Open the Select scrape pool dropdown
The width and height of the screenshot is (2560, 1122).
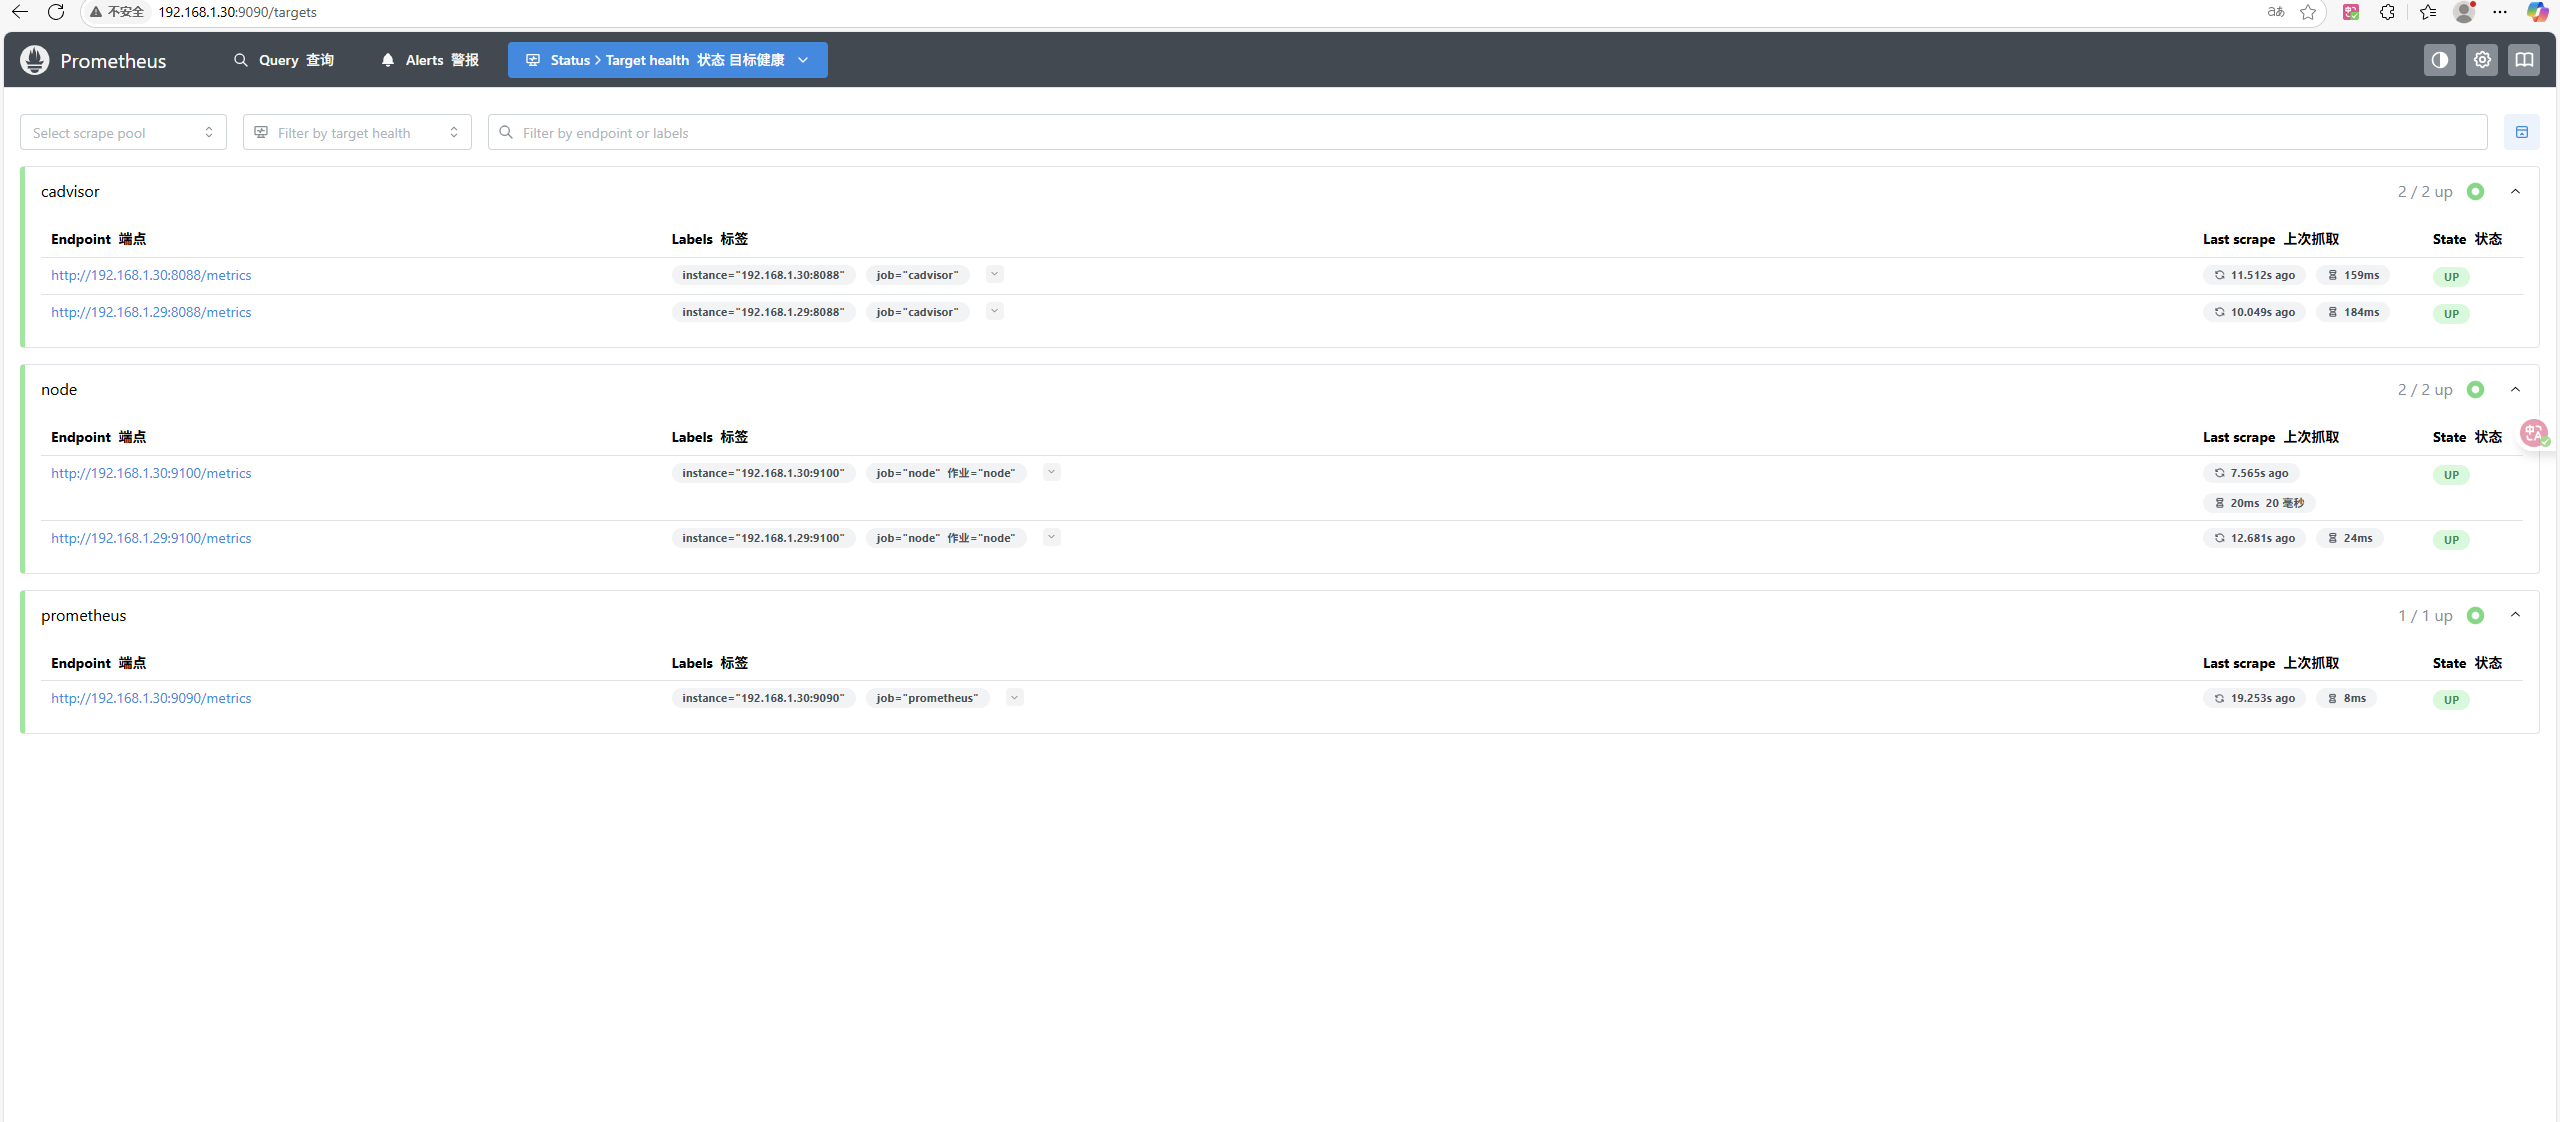tap(123, 132)
